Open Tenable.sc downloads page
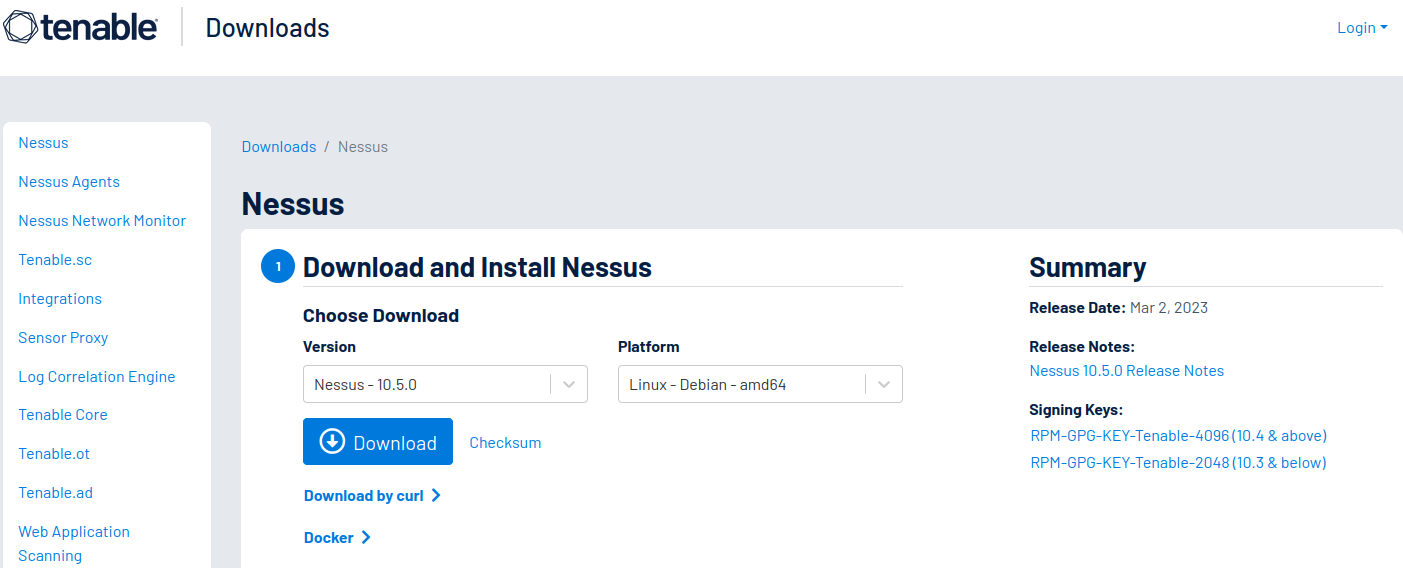This screenshot has height=568, width=1403. (x=55, y=260)
